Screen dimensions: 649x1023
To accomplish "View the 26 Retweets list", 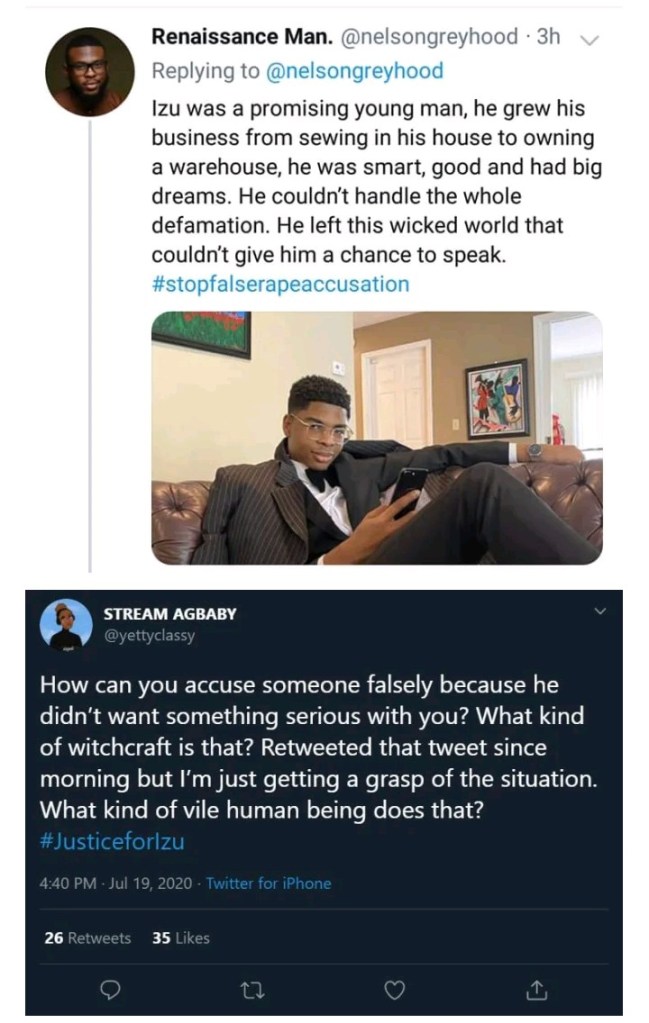I will click(87, 937).
